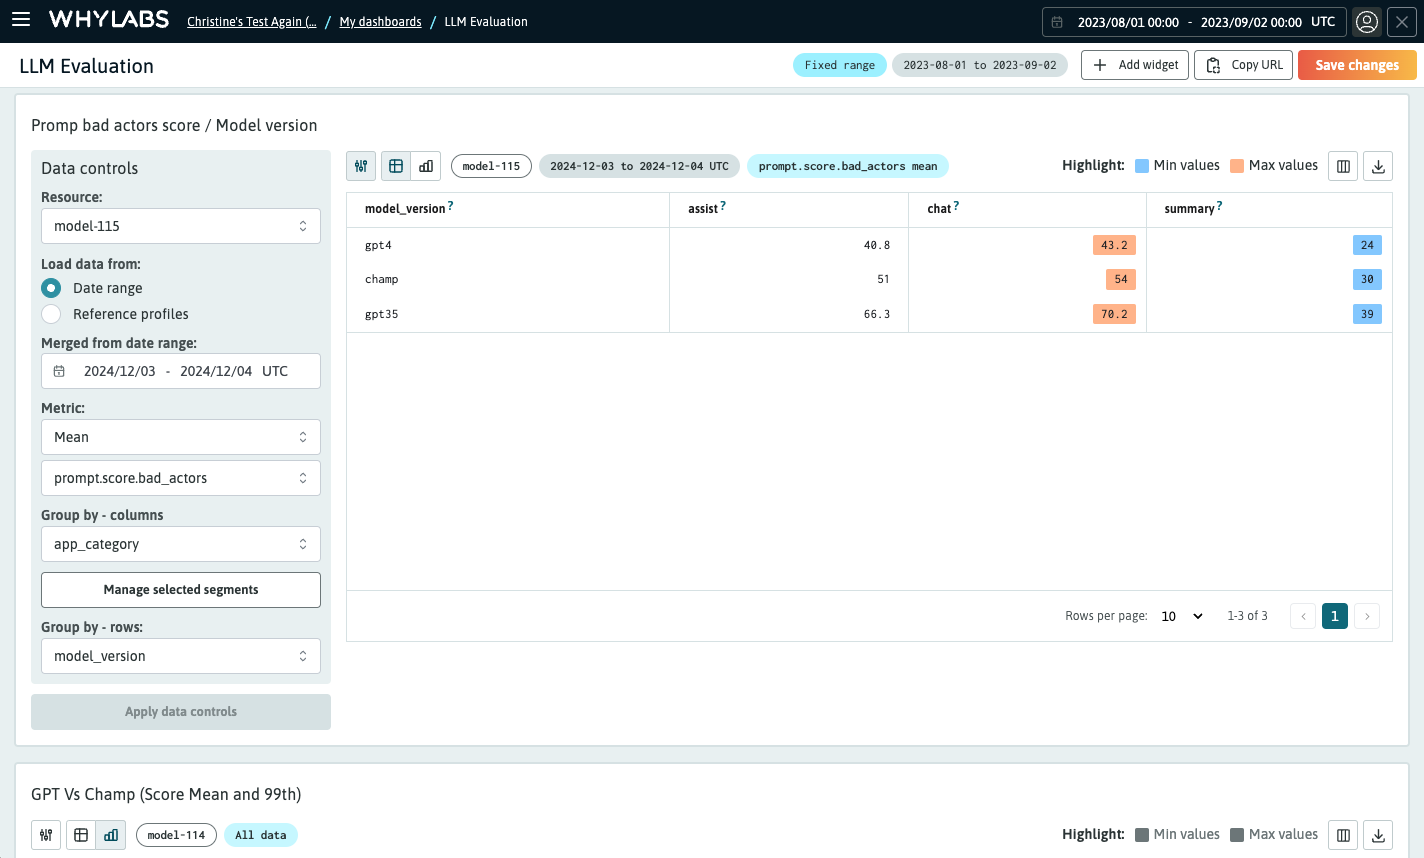Screen dimensions: 1424x858
Task: Switch GPT Vs Champ widget to table view
Action: [81, 835]
